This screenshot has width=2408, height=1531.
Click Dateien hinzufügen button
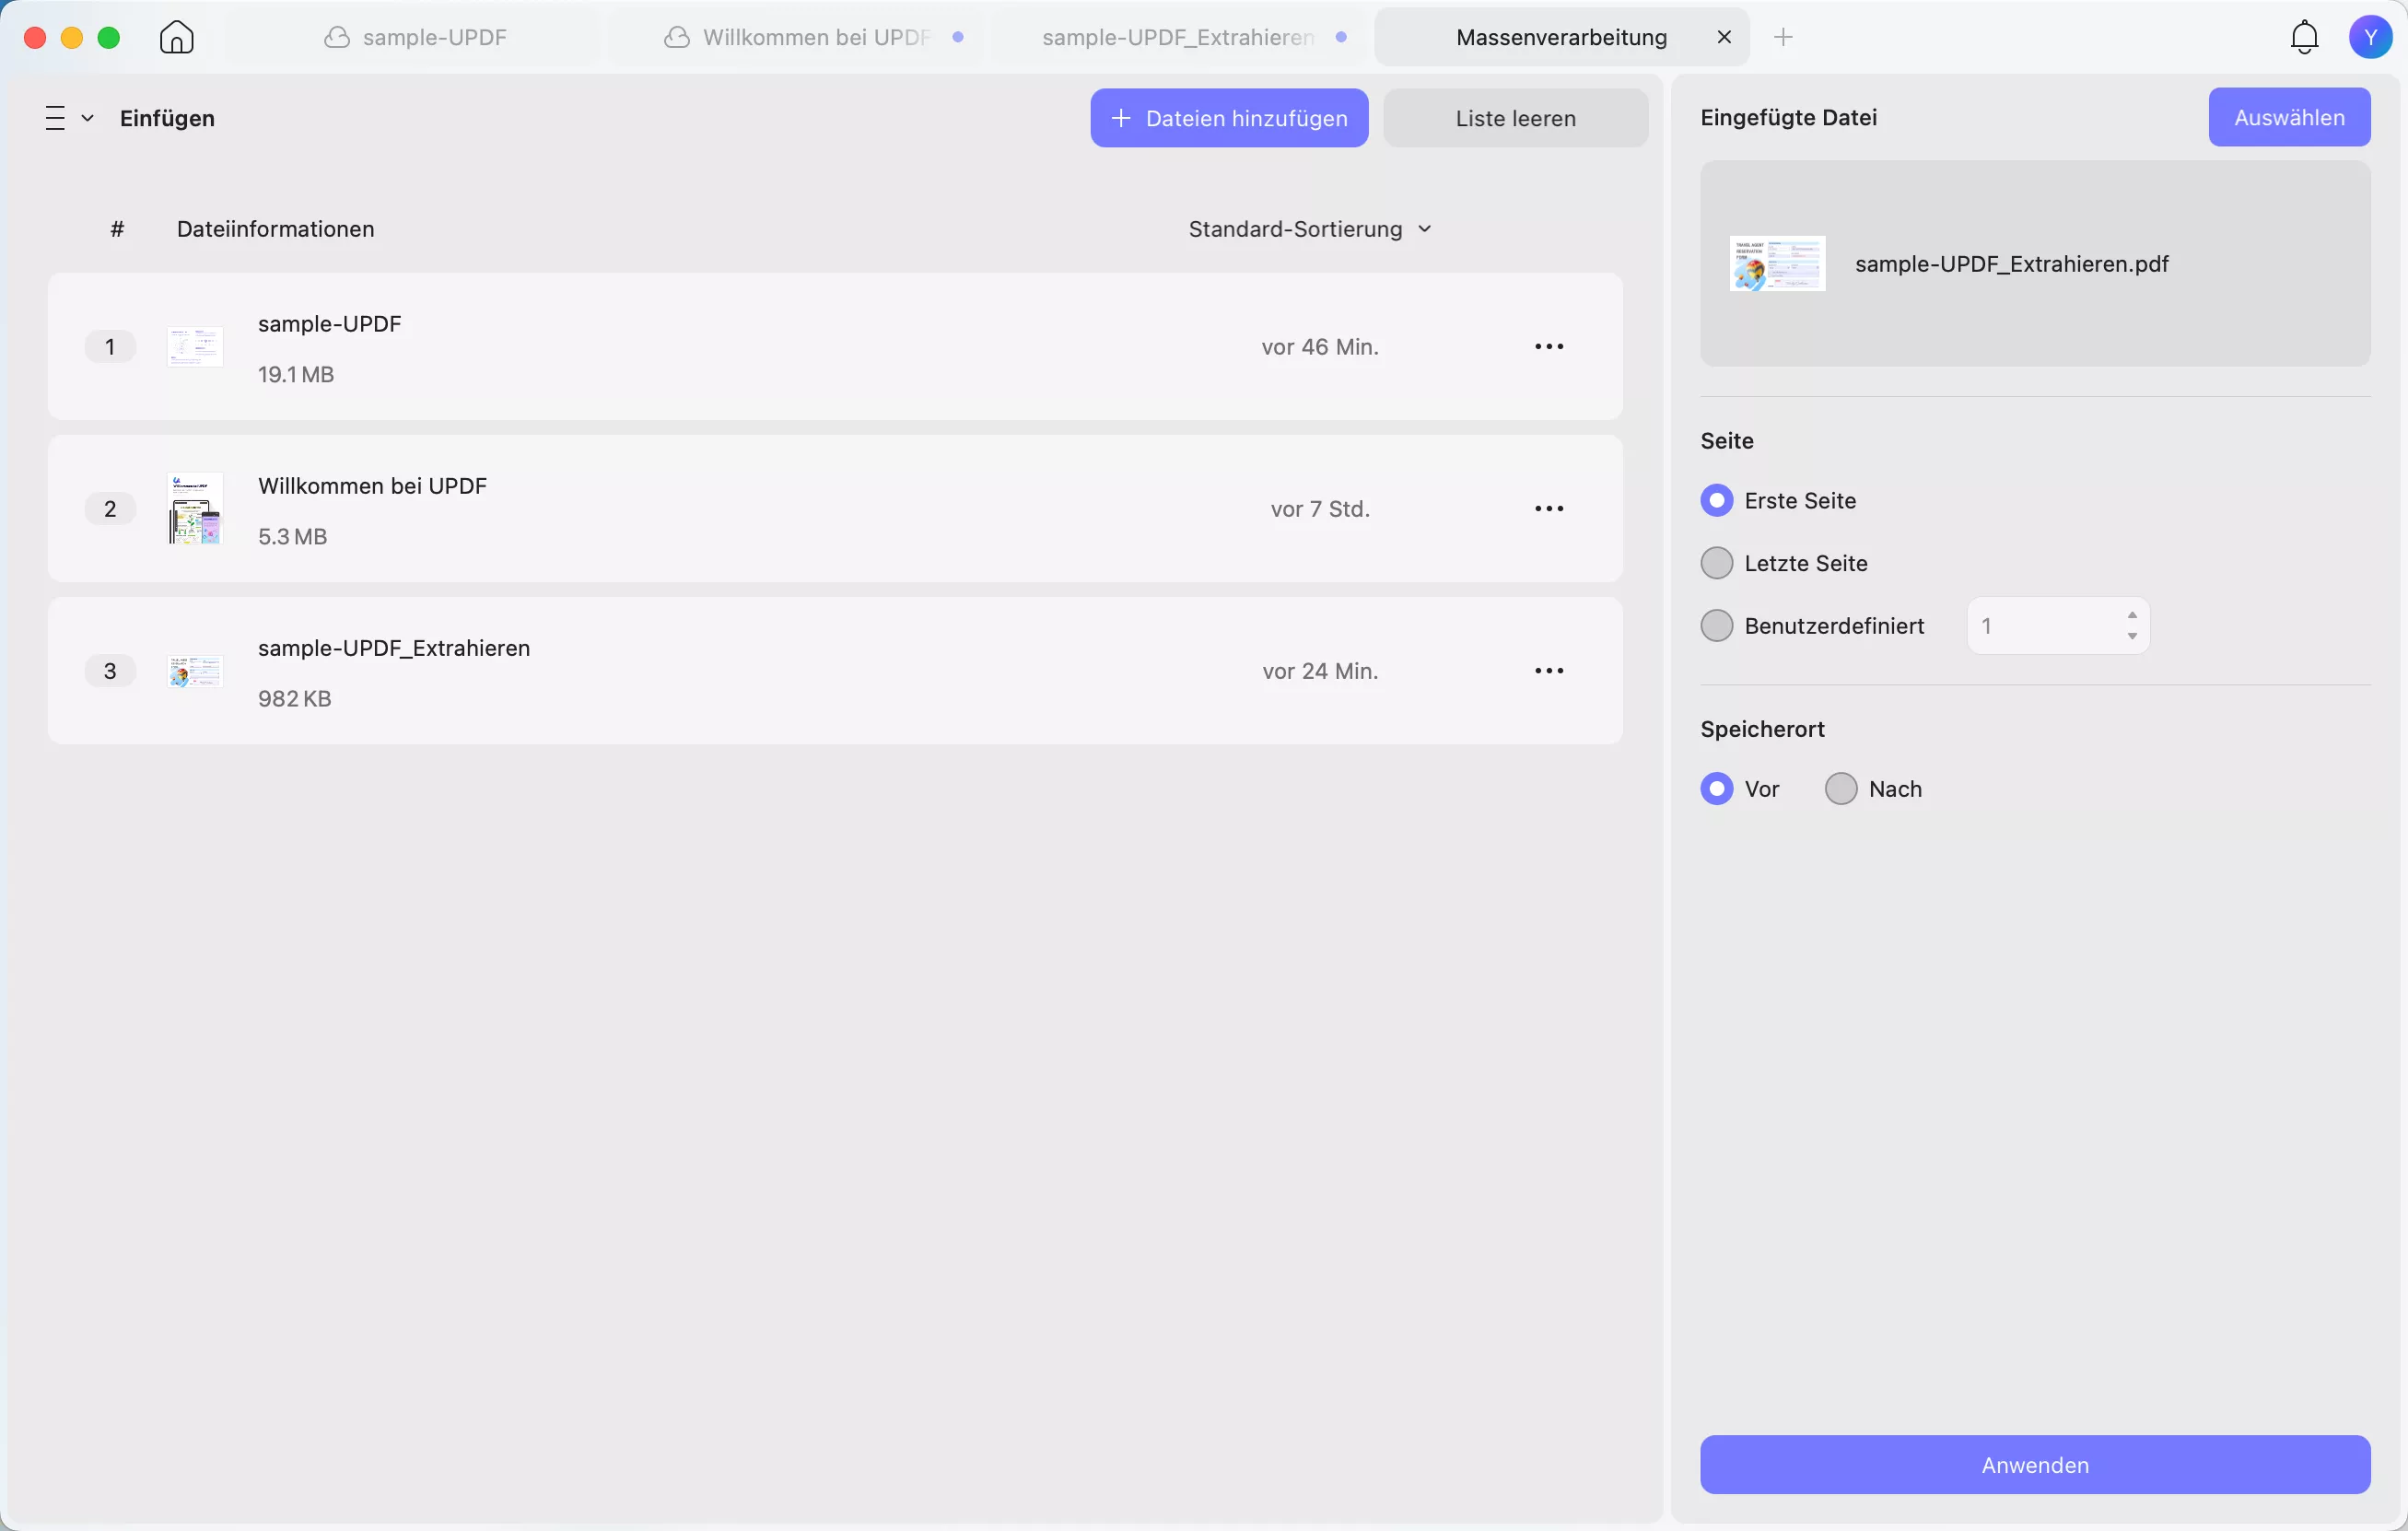pyautogui.click(x=1229, y=118)
